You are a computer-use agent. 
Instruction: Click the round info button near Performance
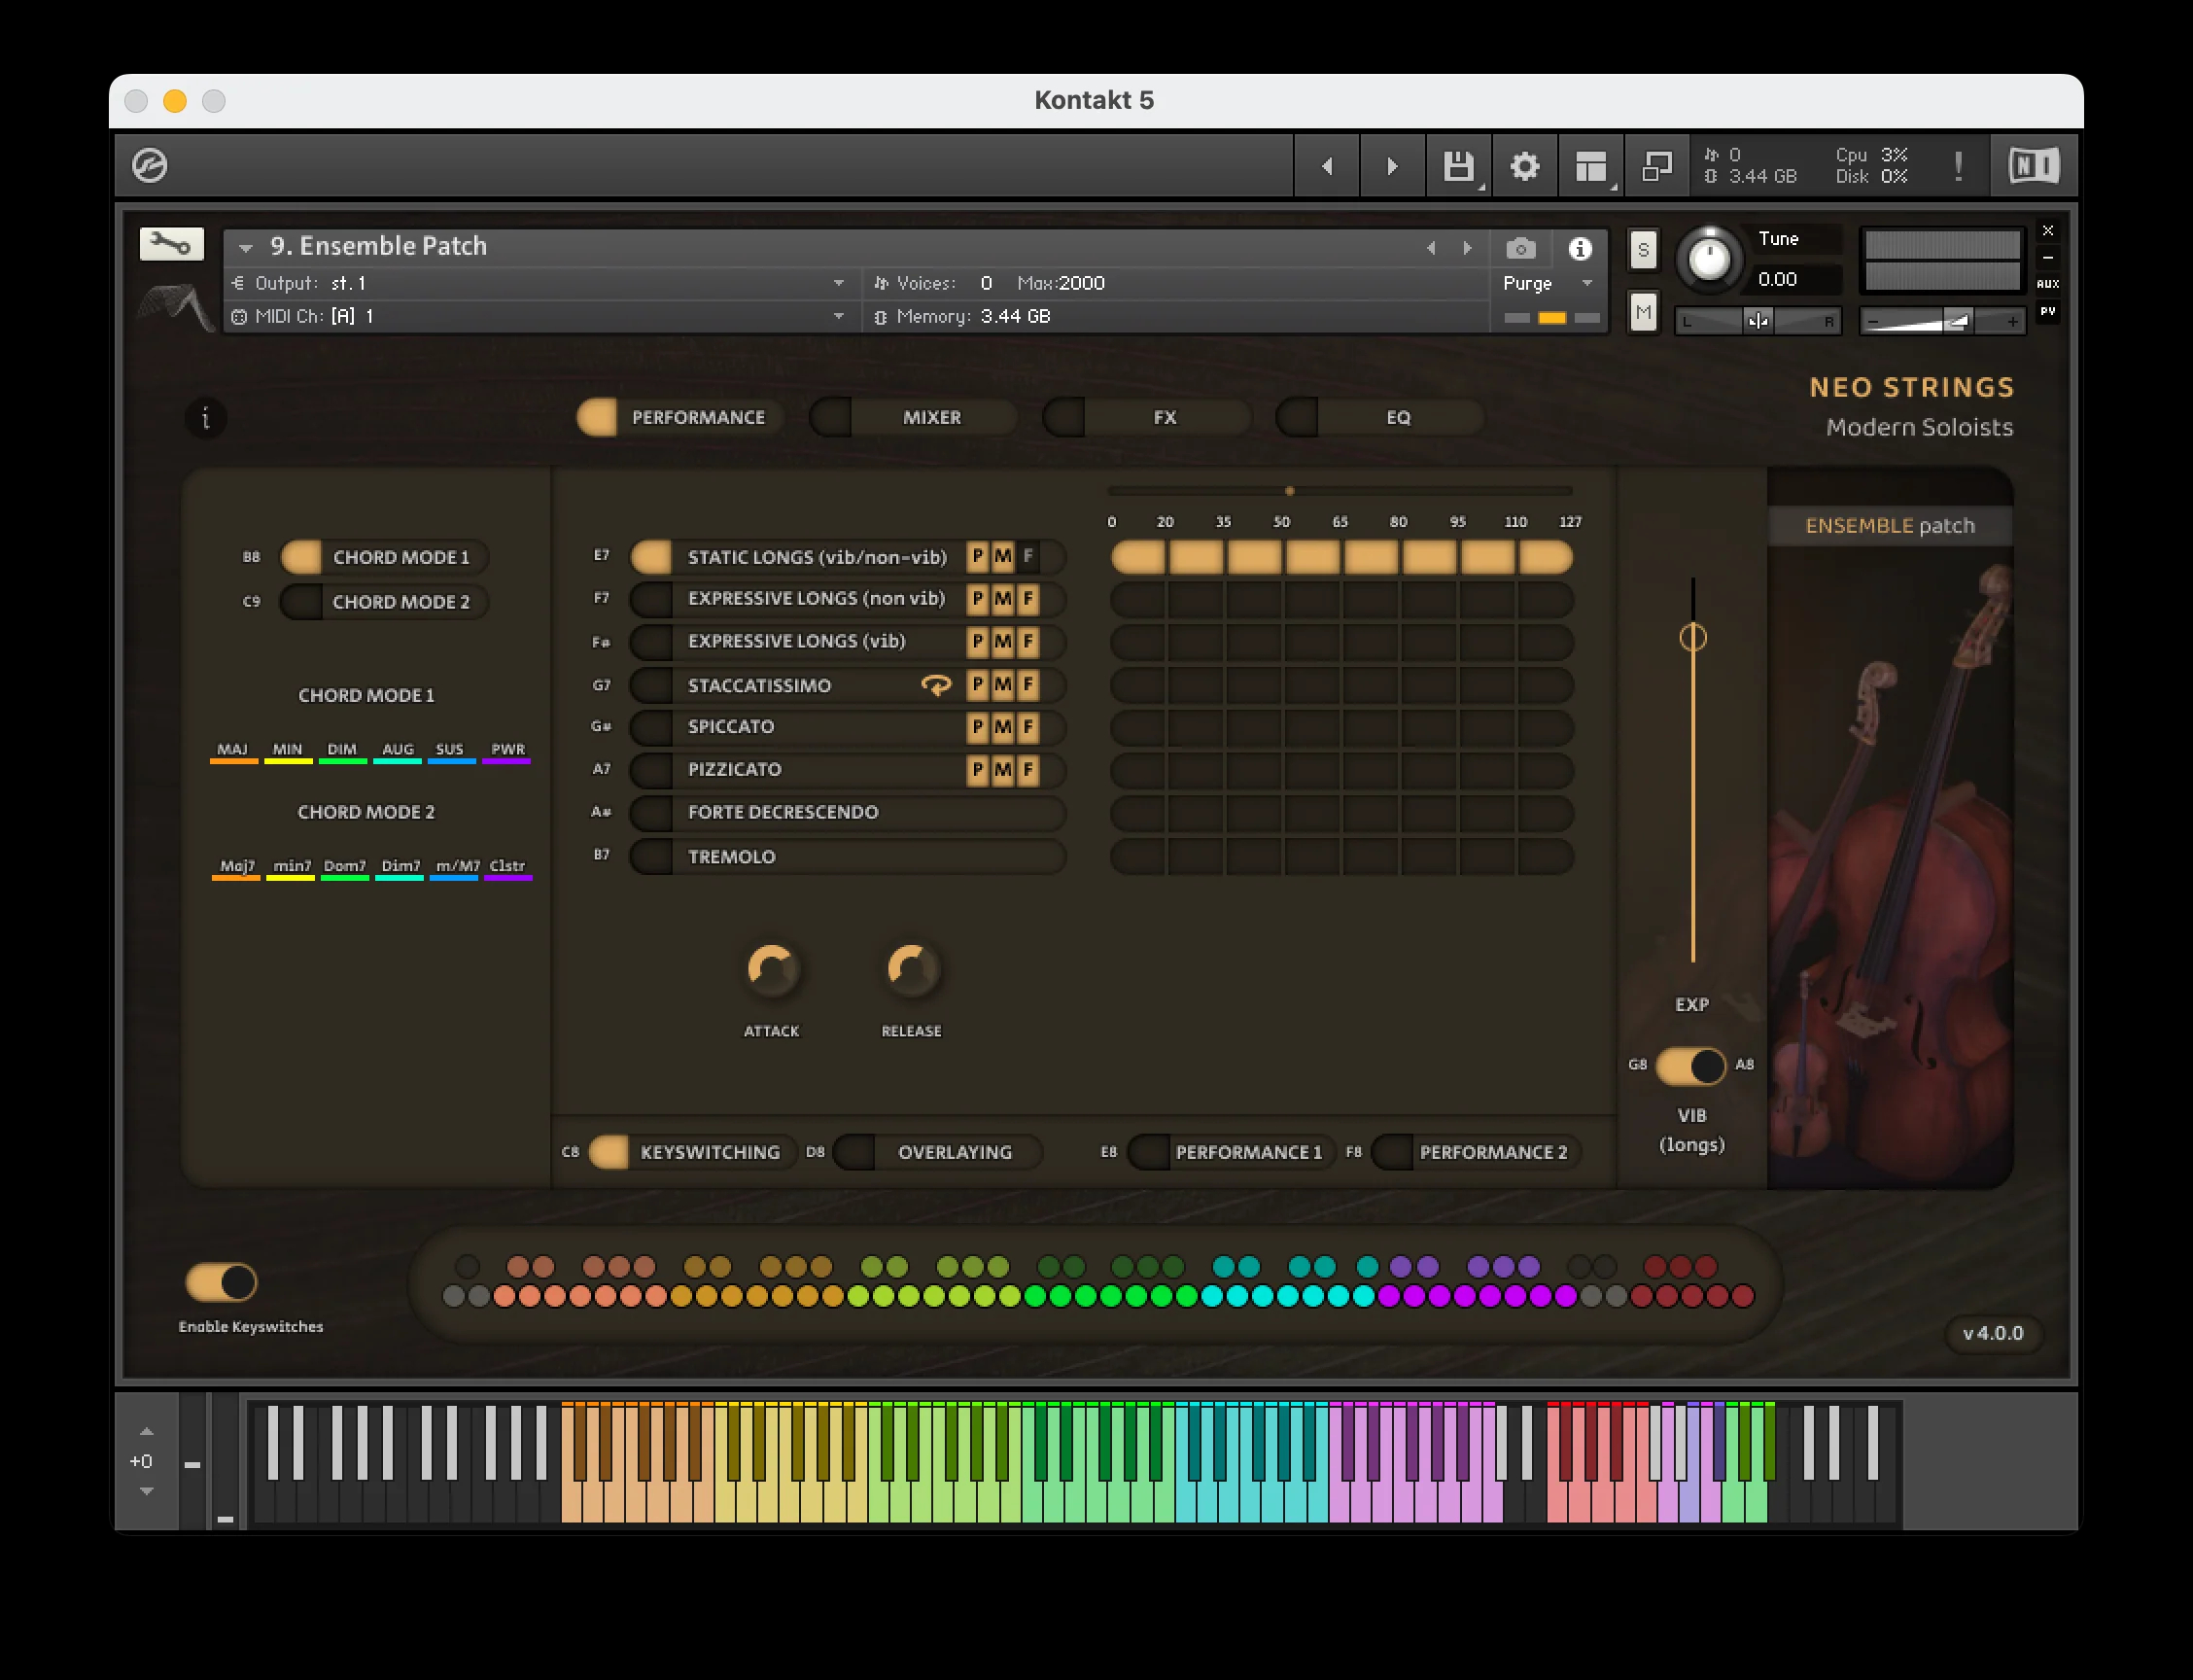(x=206, y=418)
